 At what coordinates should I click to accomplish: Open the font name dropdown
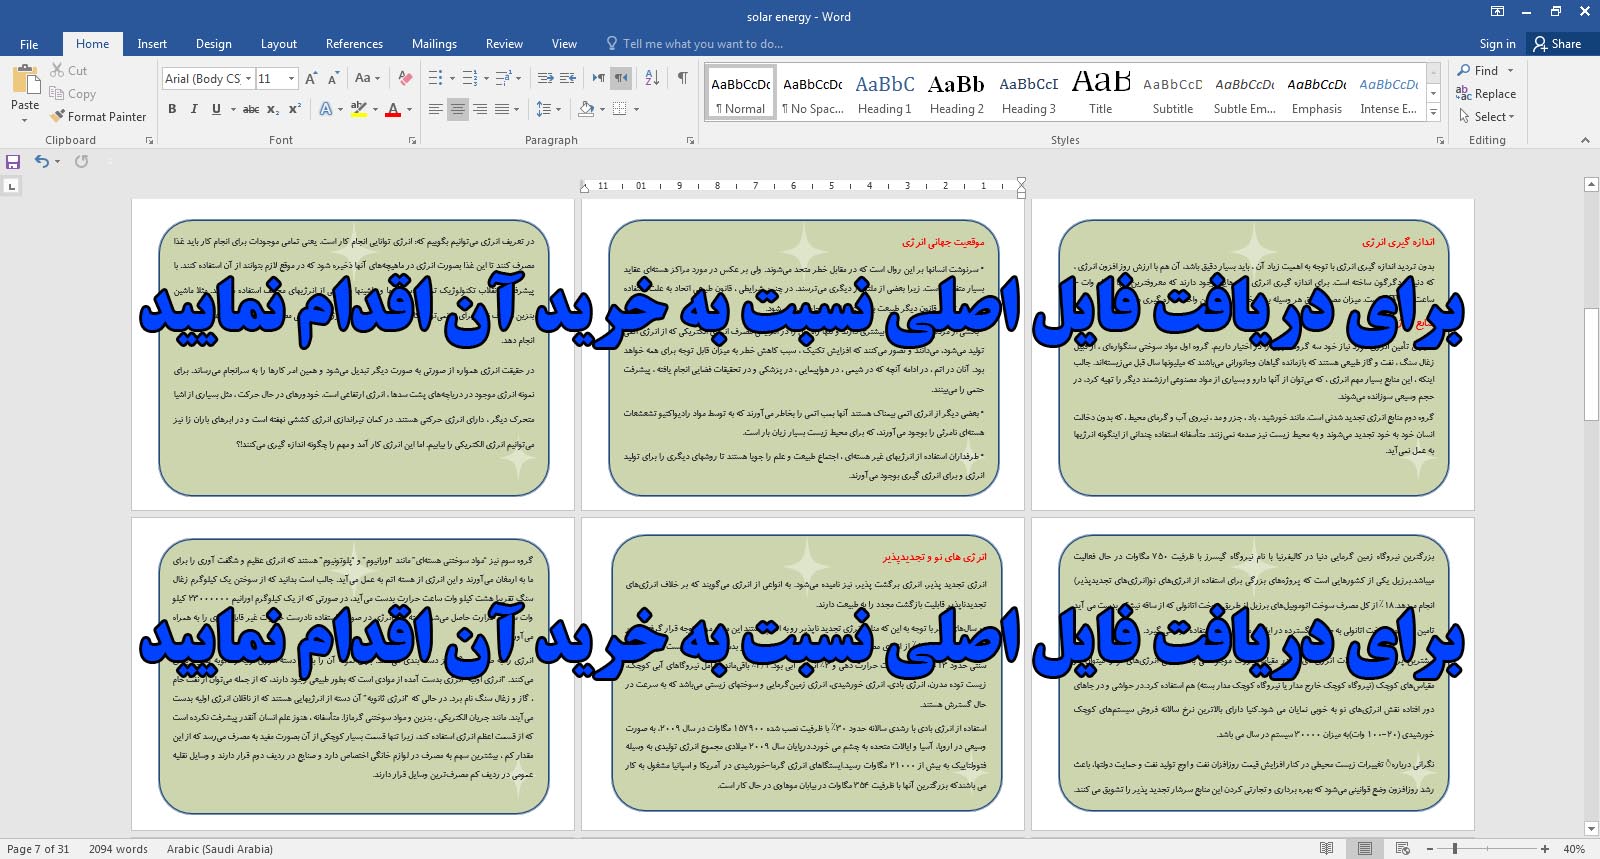click(248, 78)
